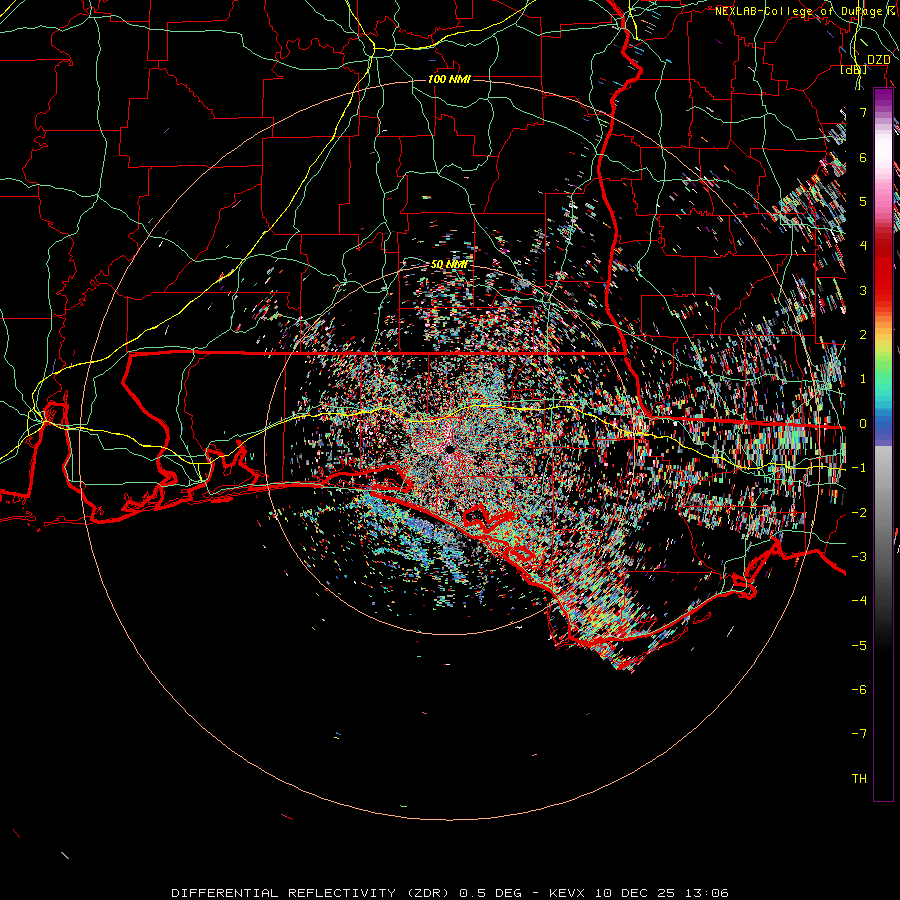Click the 3 value on color scale
The width and height of the screenshot is (900, 900).
[x=863, y=290]
